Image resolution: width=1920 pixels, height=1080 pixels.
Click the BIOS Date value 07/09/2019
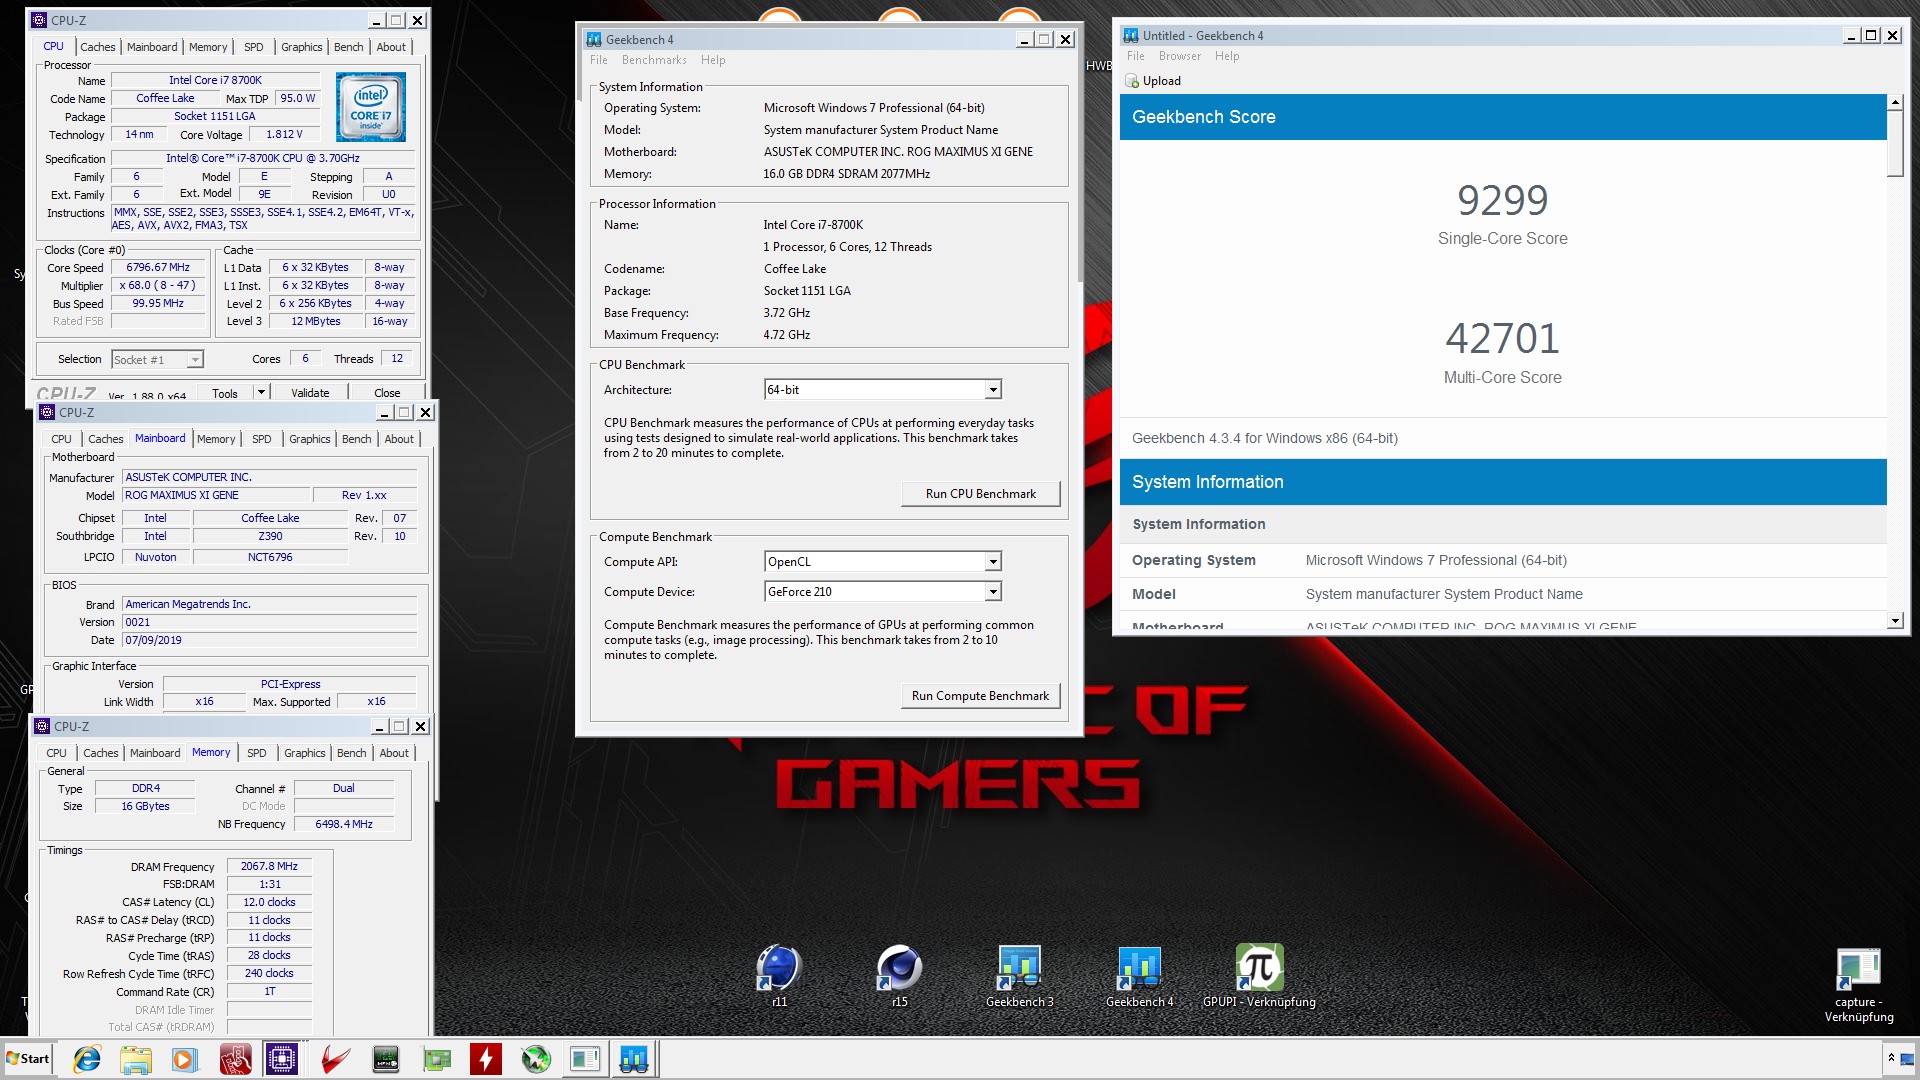[269, 641]
